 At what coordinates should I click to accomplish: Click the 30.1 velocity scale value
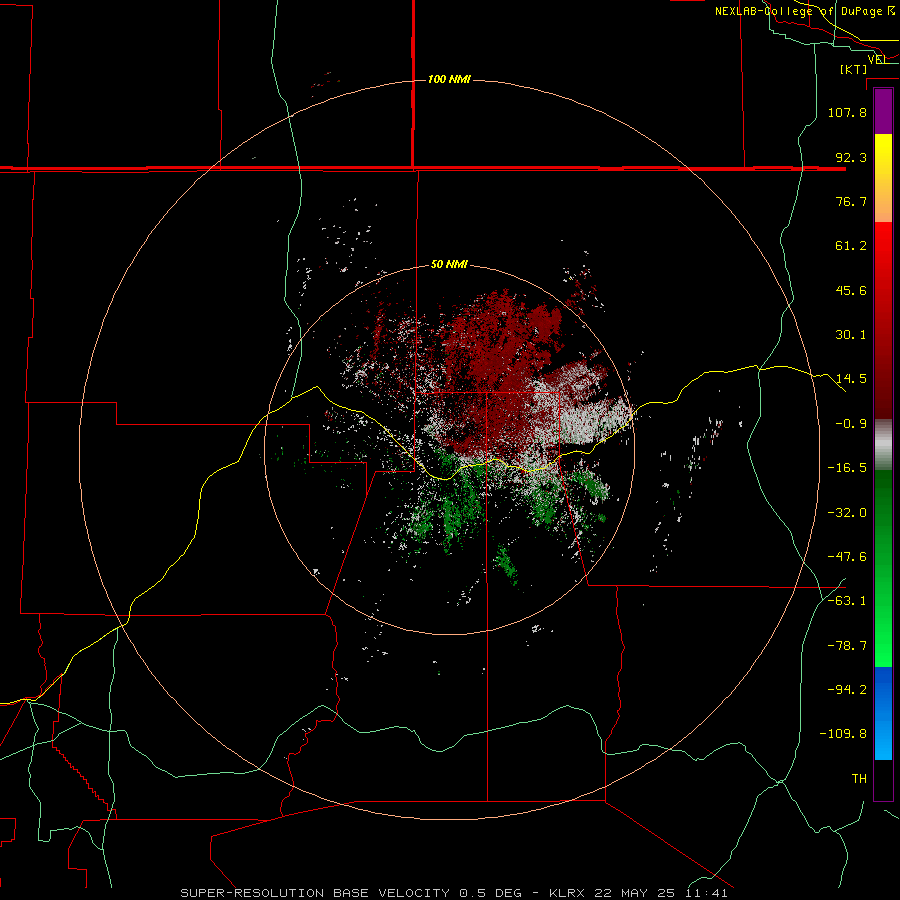851,335
